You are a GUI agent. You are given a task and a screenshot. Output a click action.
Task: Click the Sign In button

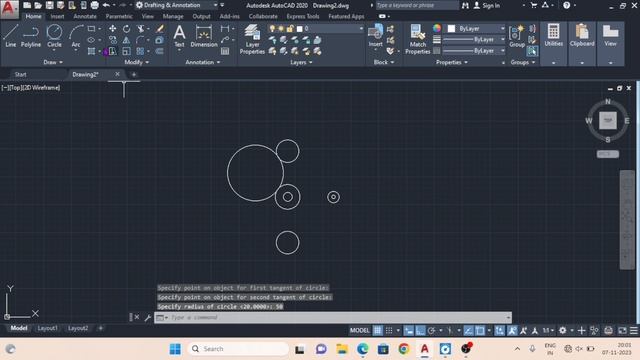(487, 5)
